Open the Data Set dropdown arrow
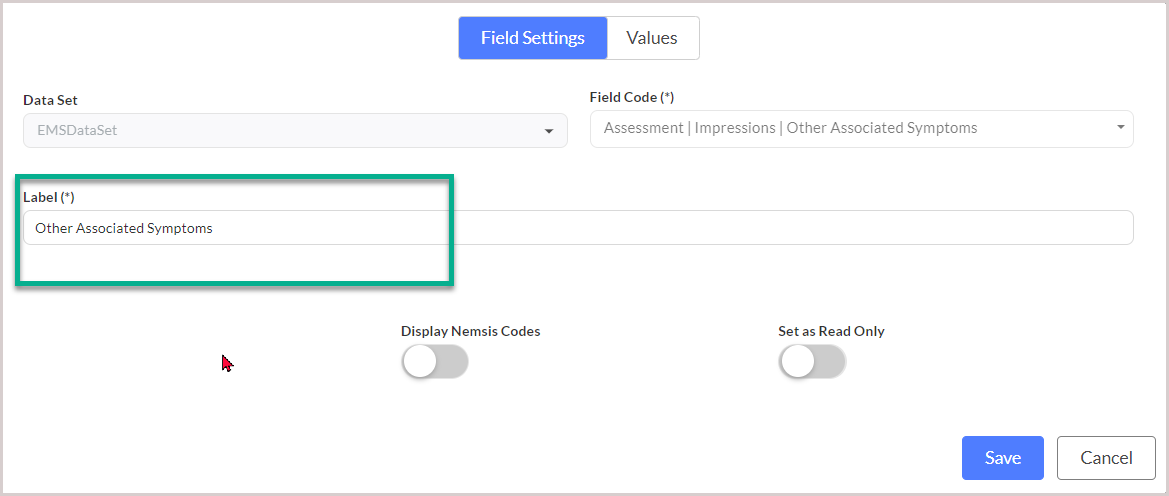Screen dimensions: 1169x496 tap(549, 131)
